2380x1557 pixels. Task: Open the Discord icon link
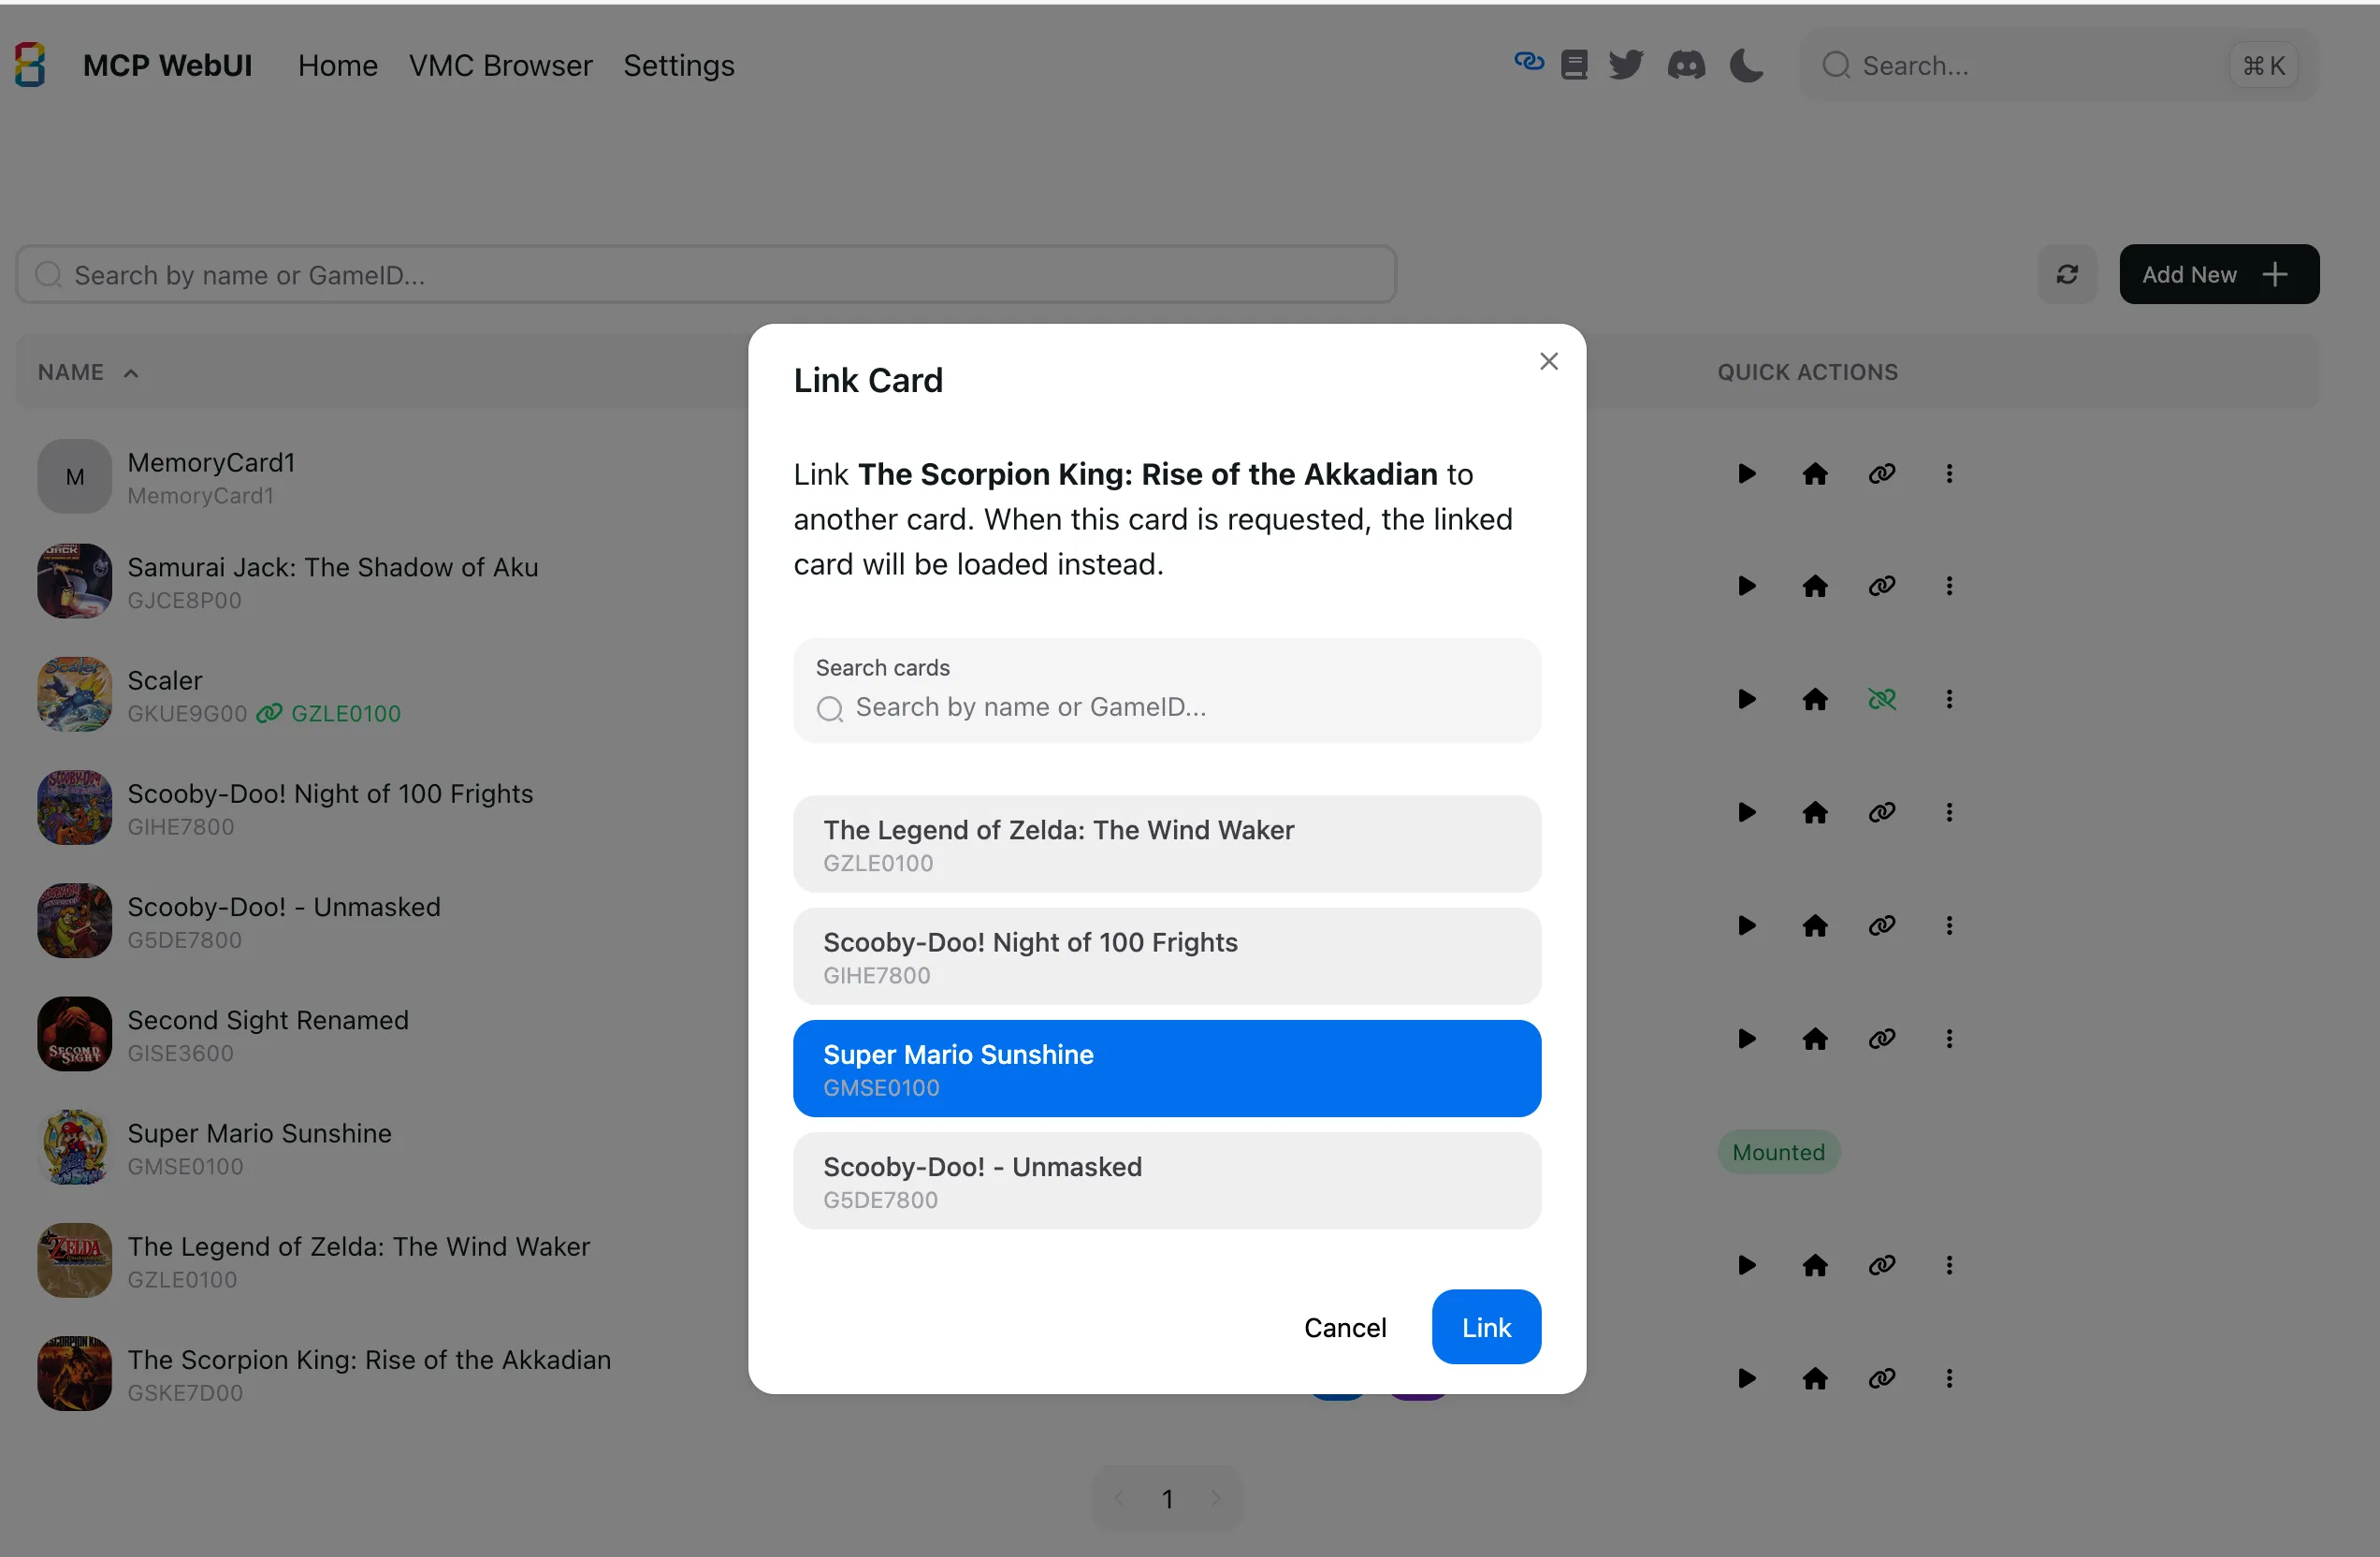(x=1685, y=65)
